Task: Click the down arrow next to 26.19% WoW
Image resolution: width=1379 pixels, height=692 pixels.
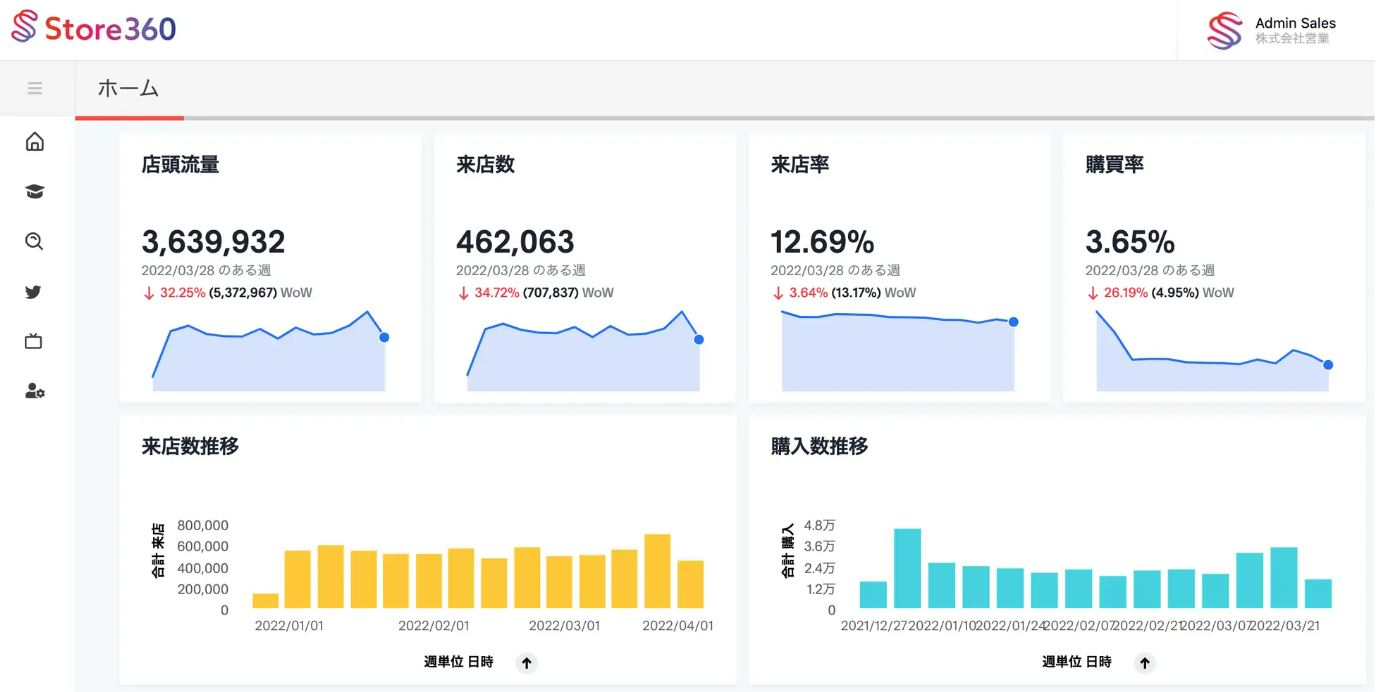Action: point(1091,292)
